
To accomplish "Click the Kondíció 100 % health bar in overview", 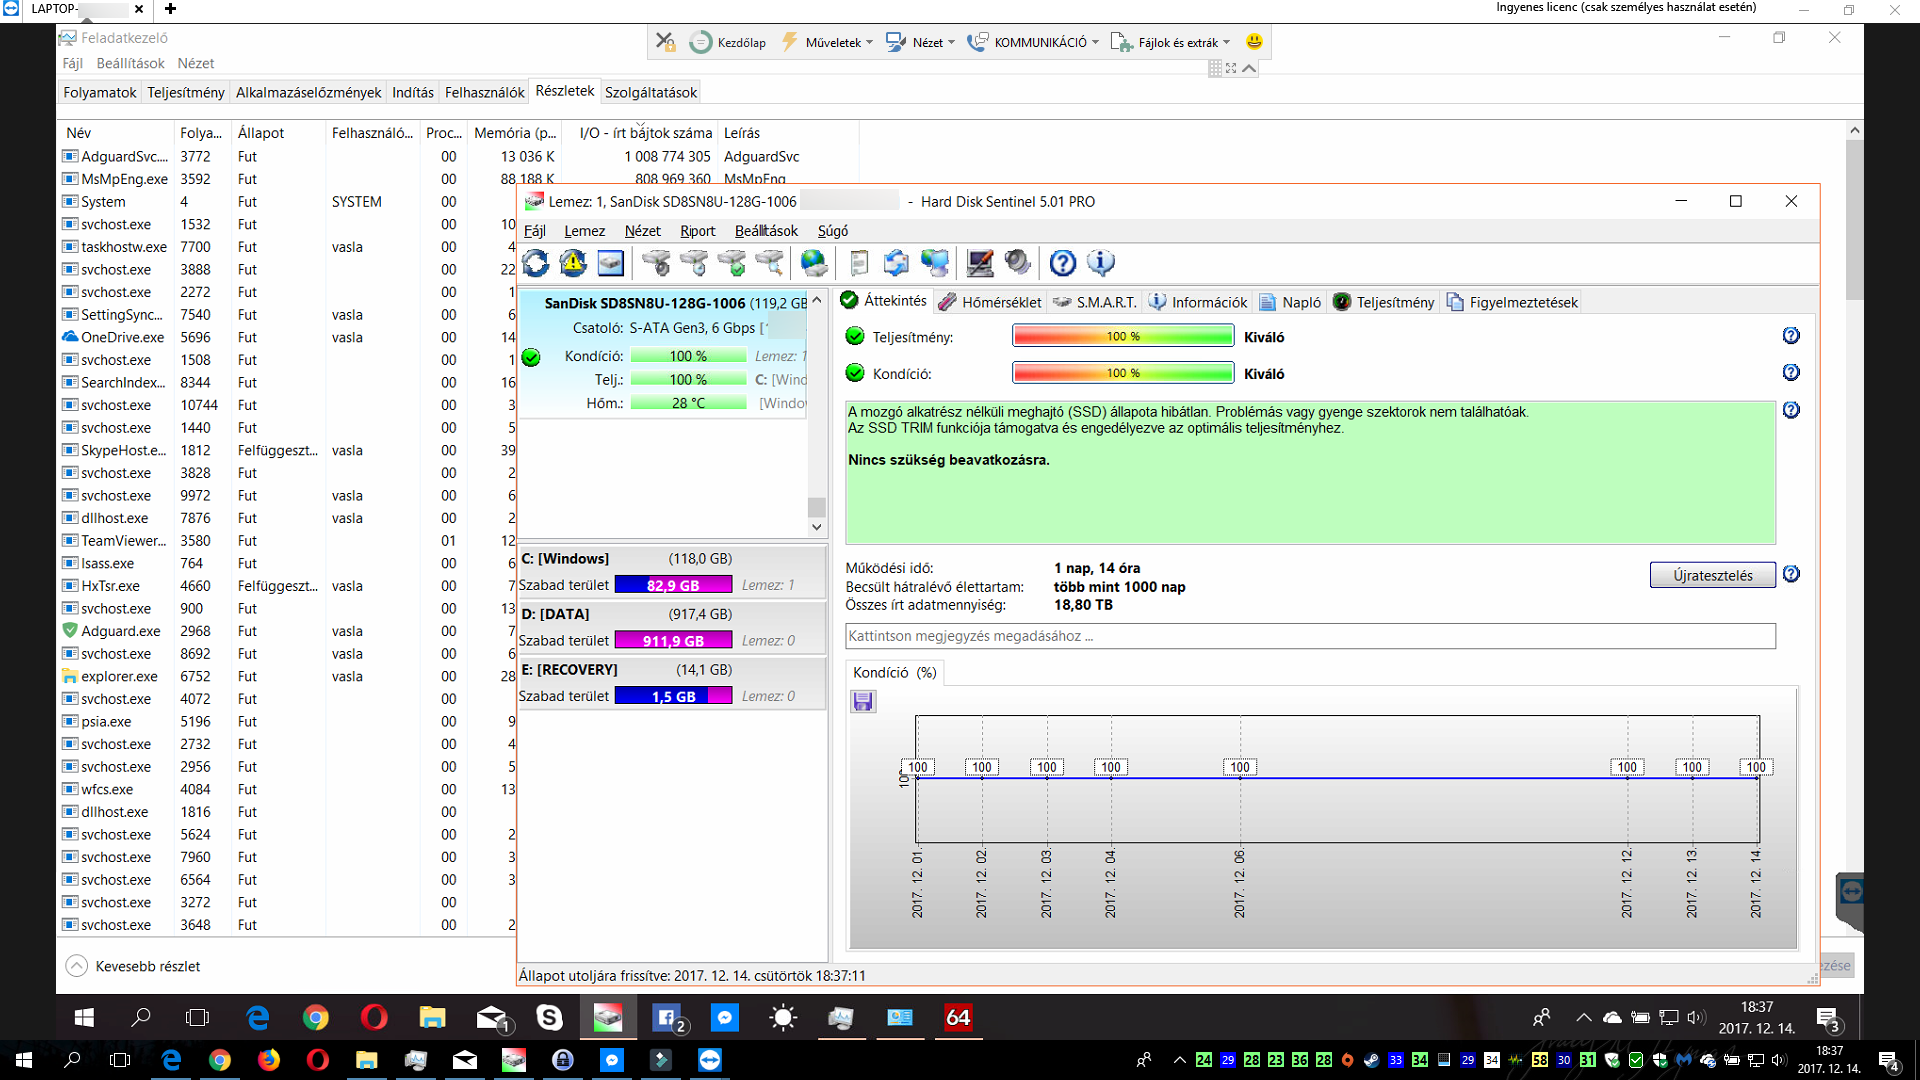I will [1123, 373].
